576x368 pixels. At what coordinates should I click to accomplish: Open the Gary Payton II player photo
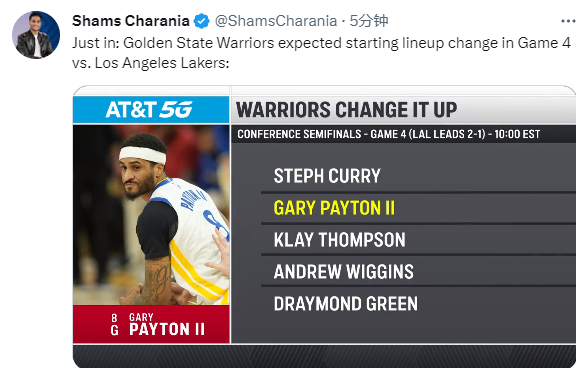click(151, 215)
